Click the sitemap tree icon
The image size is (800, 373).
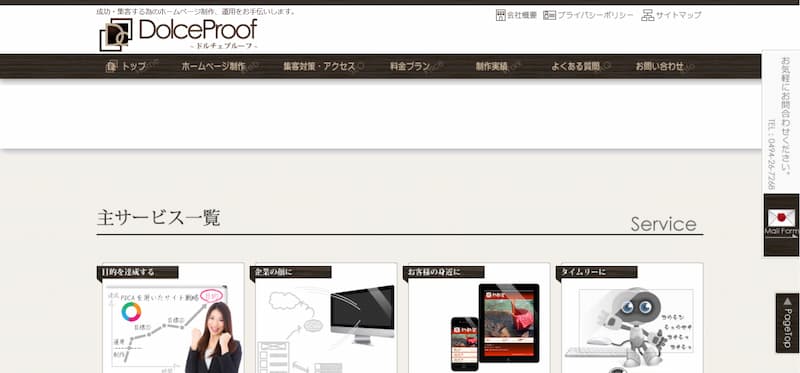647,15
